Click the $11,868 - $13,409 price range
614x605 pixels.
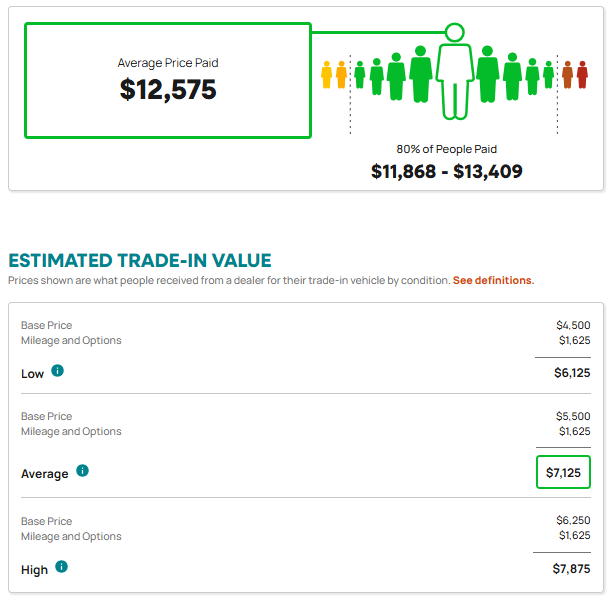click(x=447, y=172)
